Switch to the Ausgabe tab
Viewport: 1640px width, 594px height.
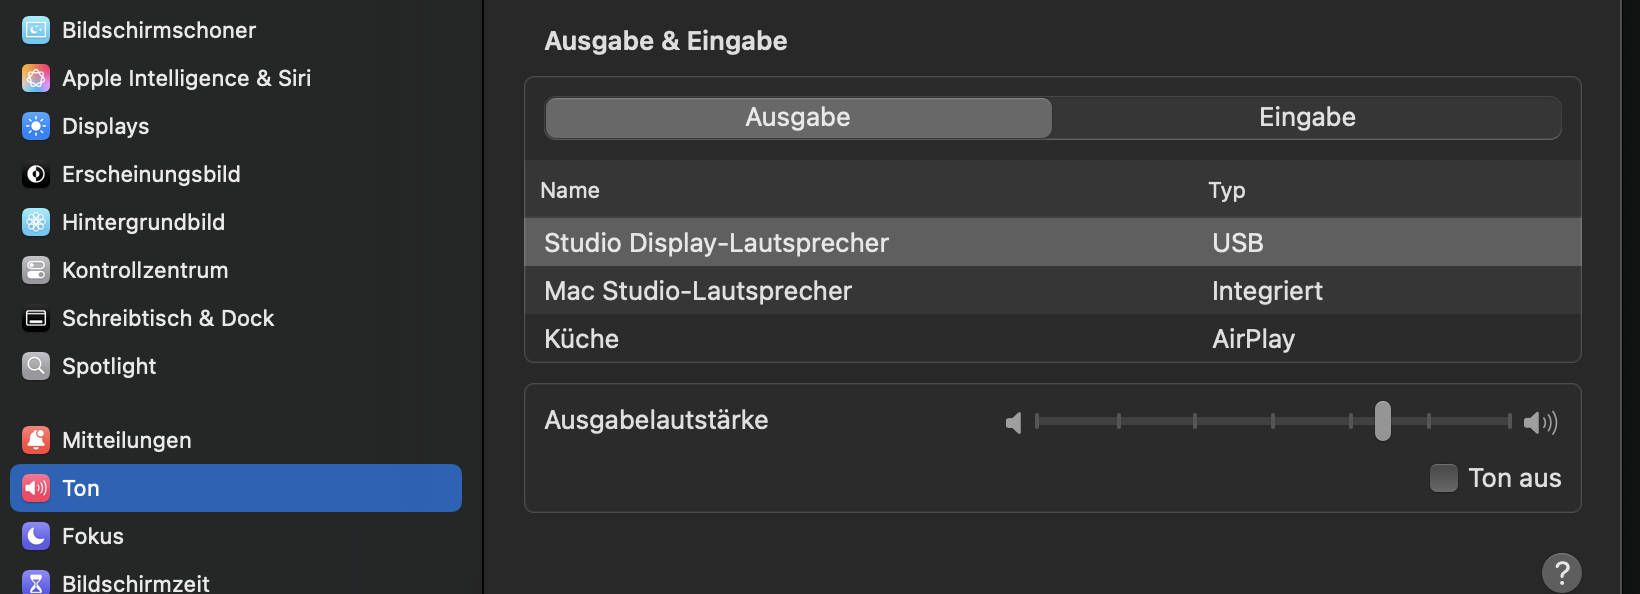798,118
